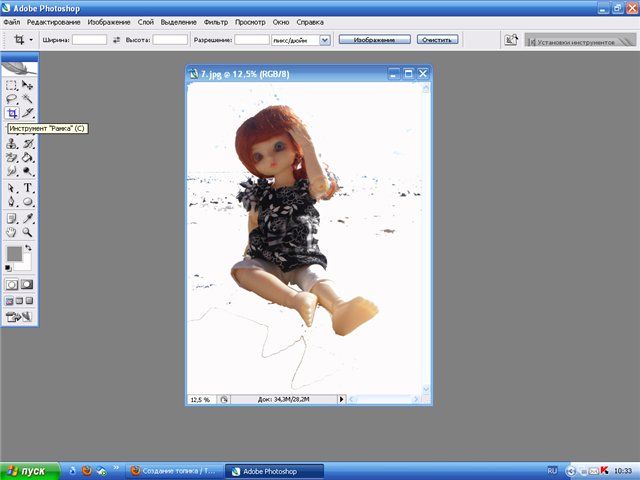Expand the document status bar info arrow
The height and width of the screenshot is (480, 640).
pos(341,399)
